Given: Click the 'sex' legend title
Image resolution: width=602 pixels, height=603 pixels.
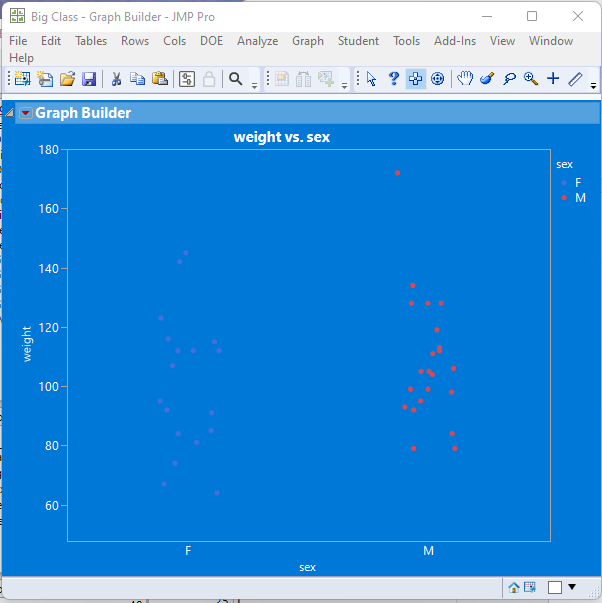Looking at the screenshot, I should pyautogui.click(x=564, y=165).
